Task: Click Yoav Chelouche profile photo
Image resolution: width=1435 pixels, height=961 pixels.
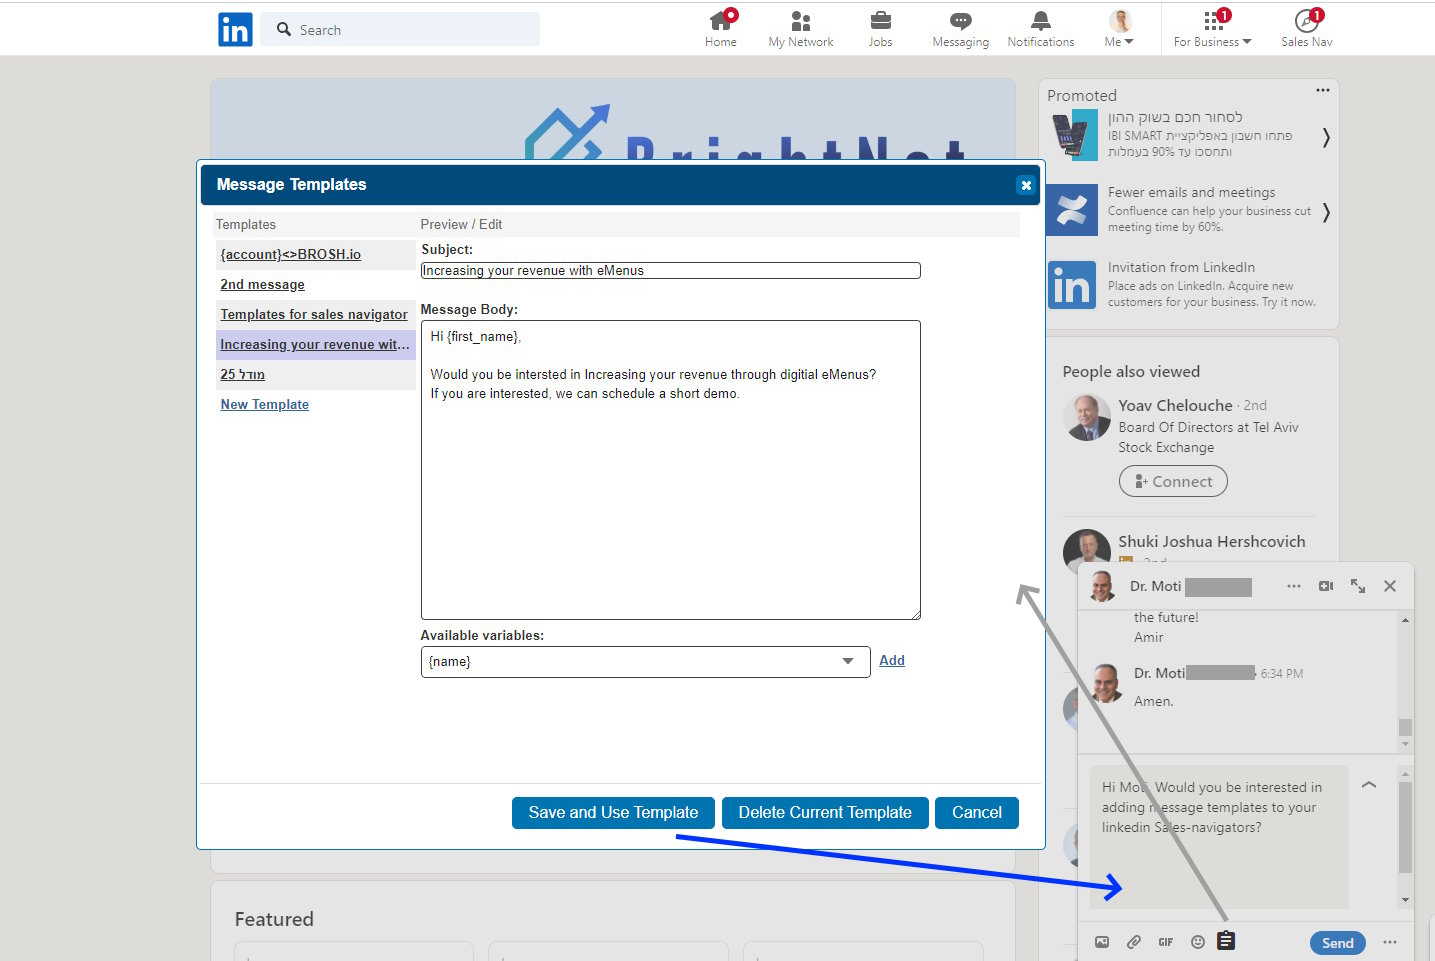Action: 1086,418
